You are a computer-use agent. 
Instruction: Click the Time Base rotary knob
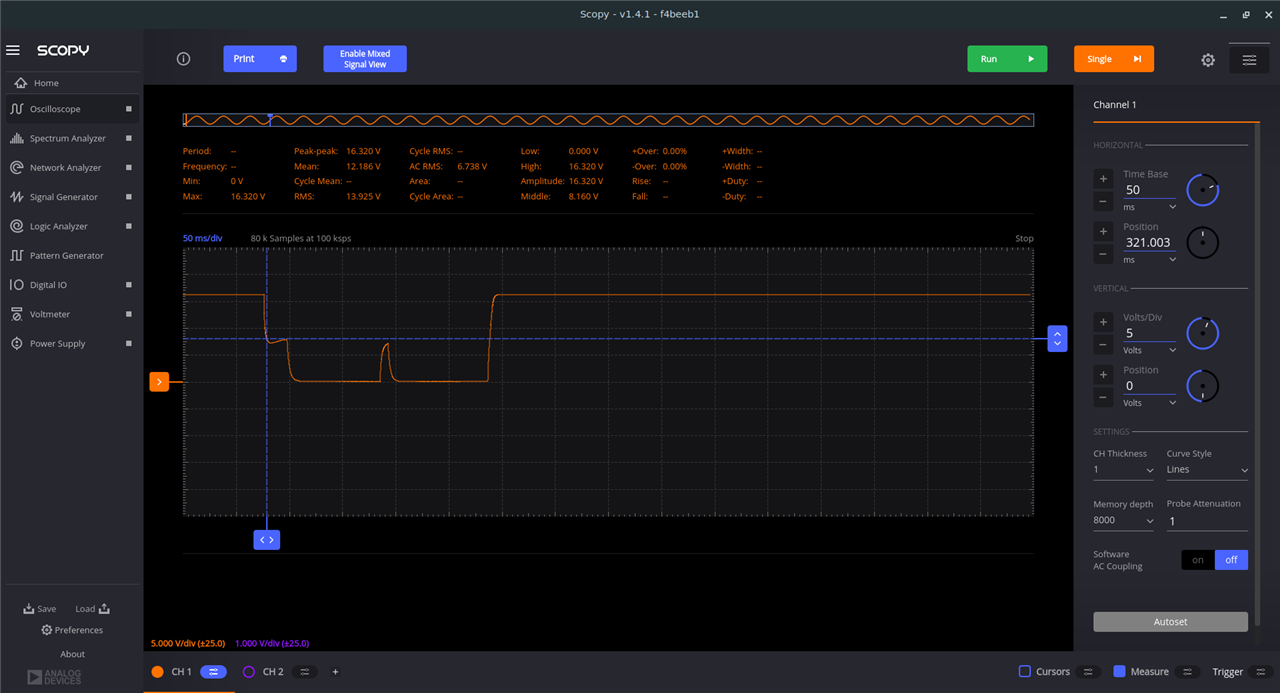click(1203, 189)
